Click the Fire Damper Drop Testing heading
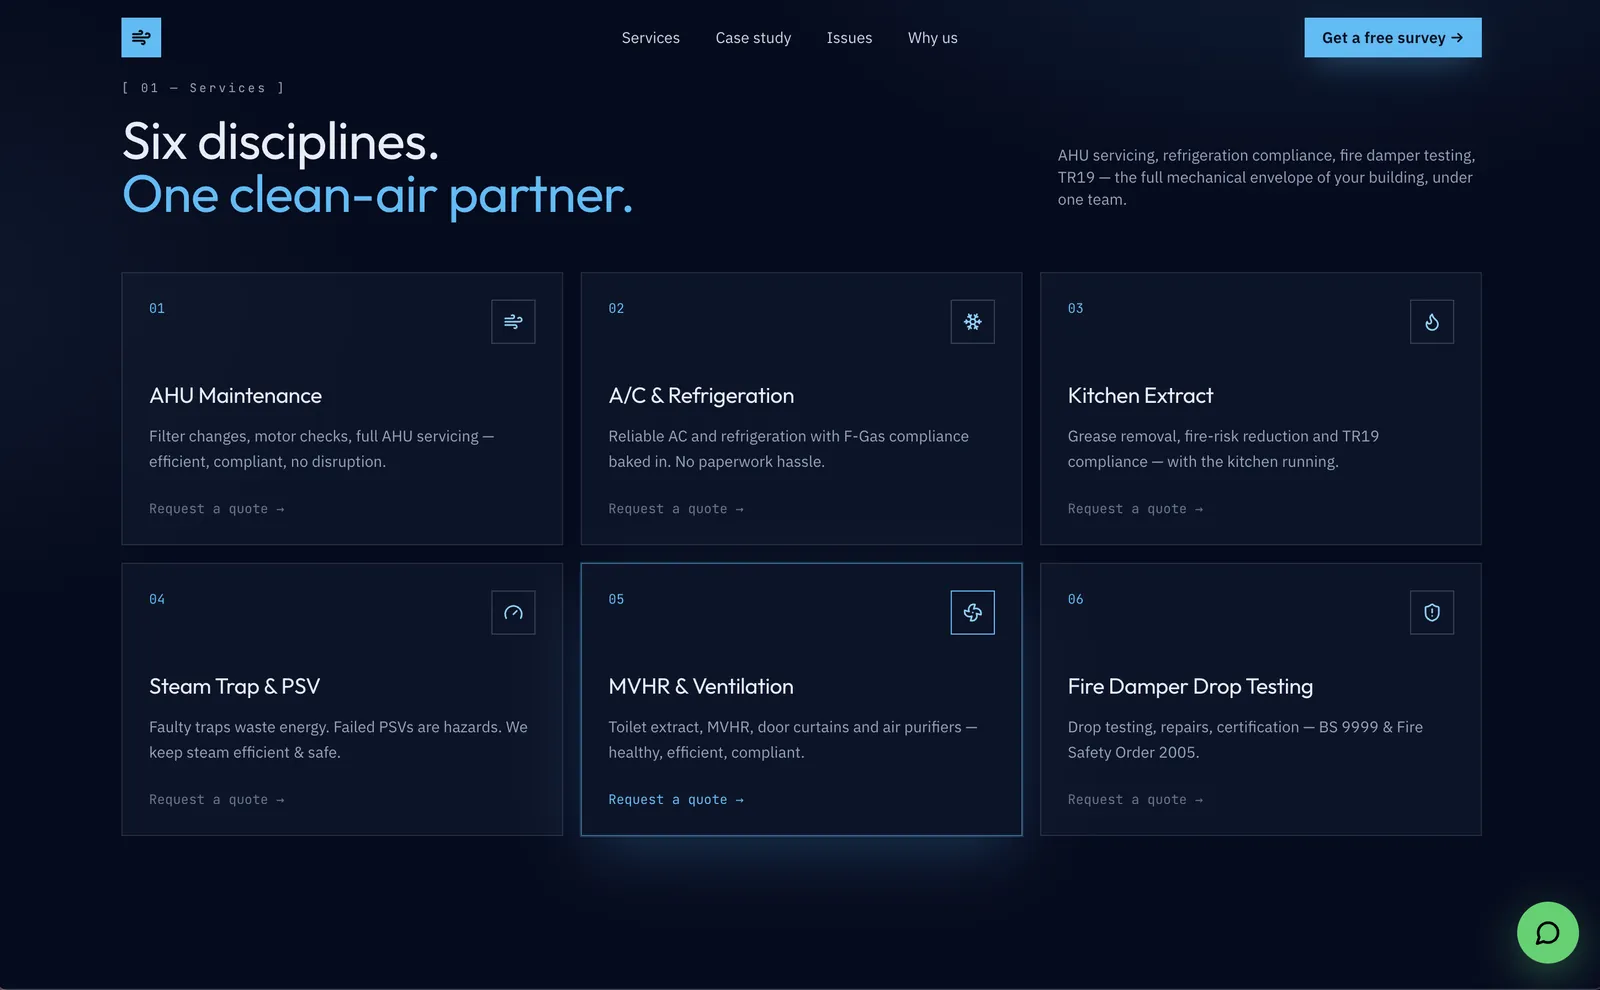The width and height of the screenshot is (1600, 990). point(1190,687)
